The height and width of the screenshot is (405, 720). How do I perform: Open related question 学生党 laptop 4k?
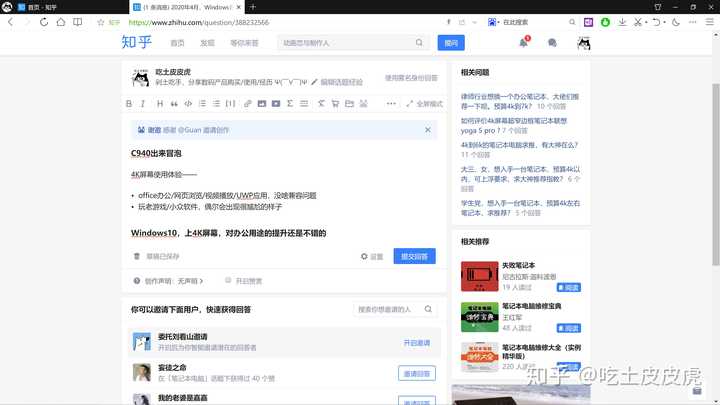[x=520, y=208]
